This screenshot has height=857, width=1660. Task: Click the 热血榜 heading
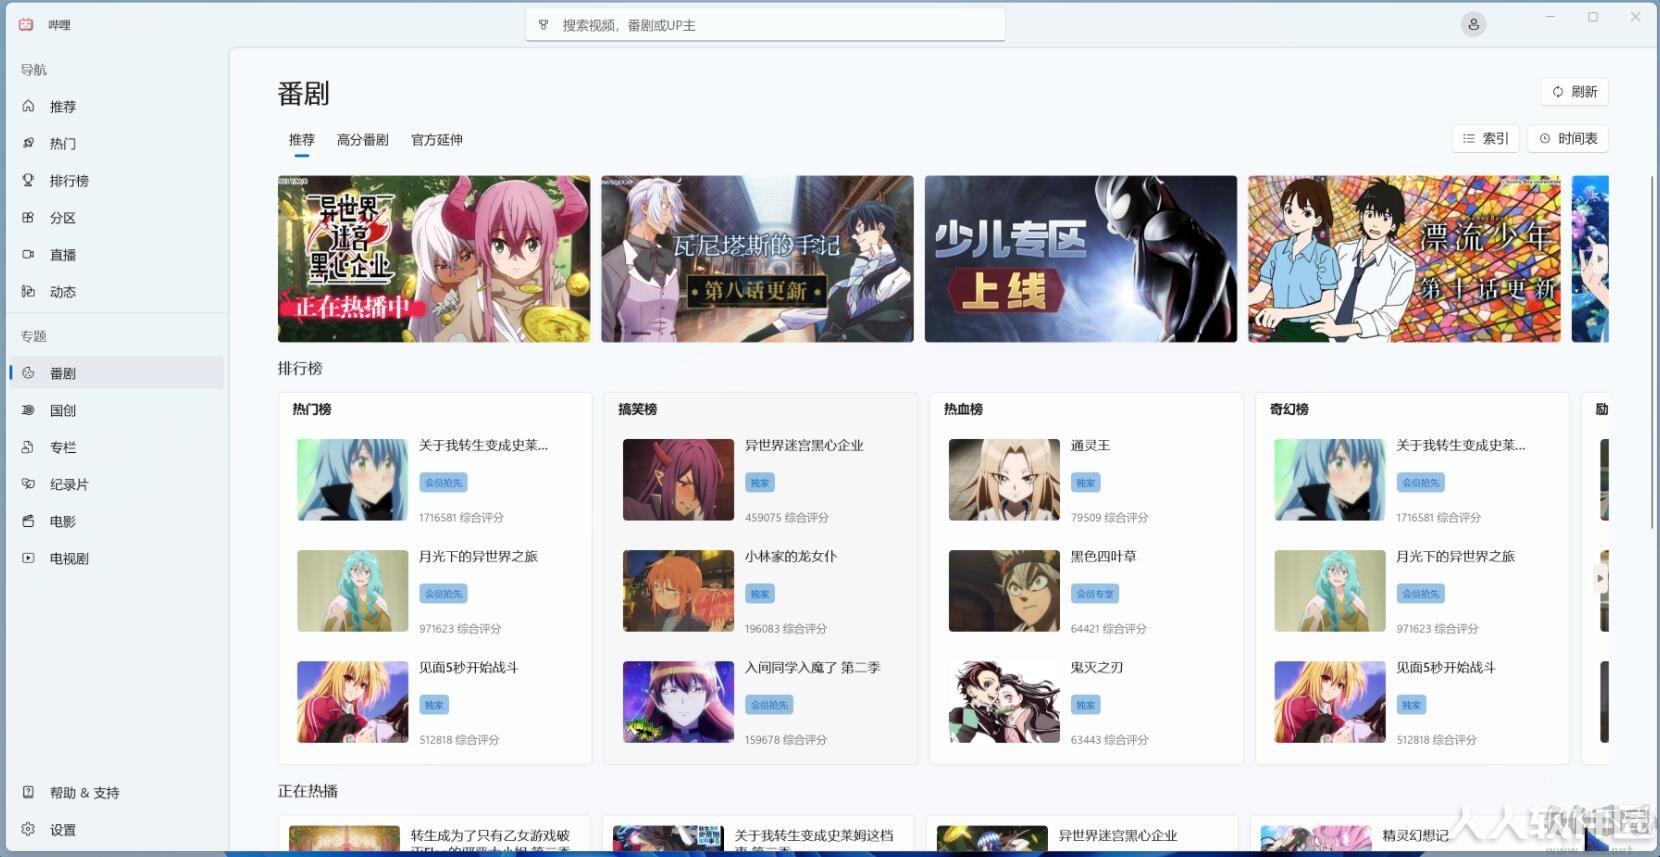964,409
